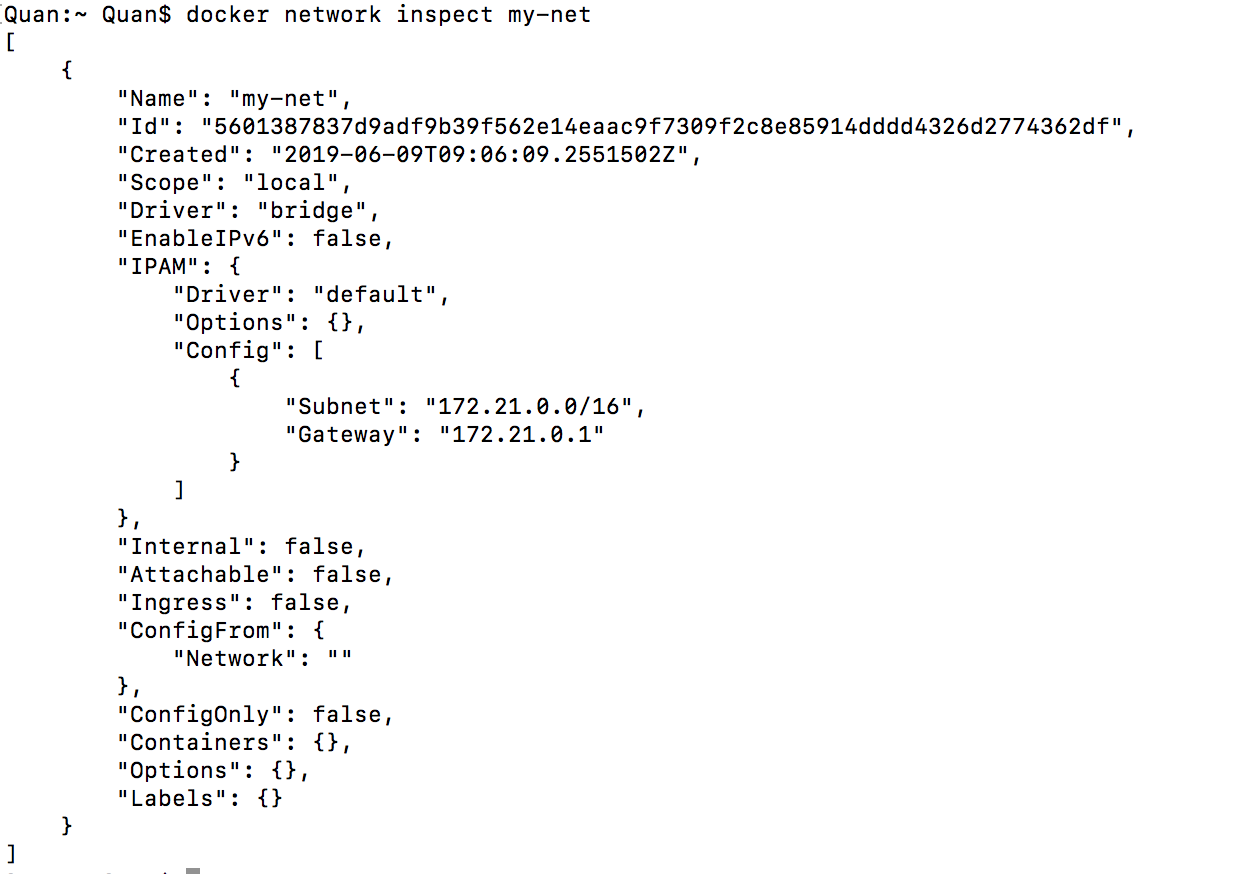Click the "my-net" Name value

tap(292, 99)
